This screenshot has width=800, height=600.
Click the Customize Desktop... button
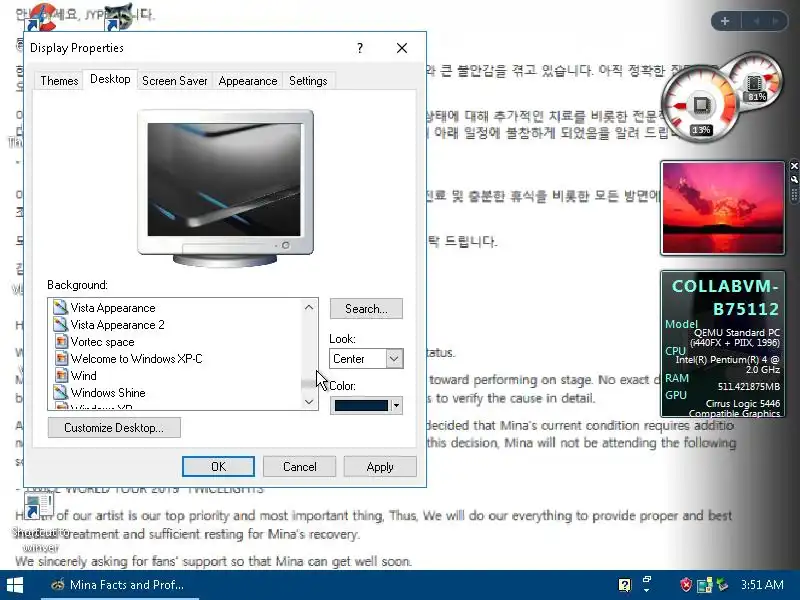[x=114, y=428]
